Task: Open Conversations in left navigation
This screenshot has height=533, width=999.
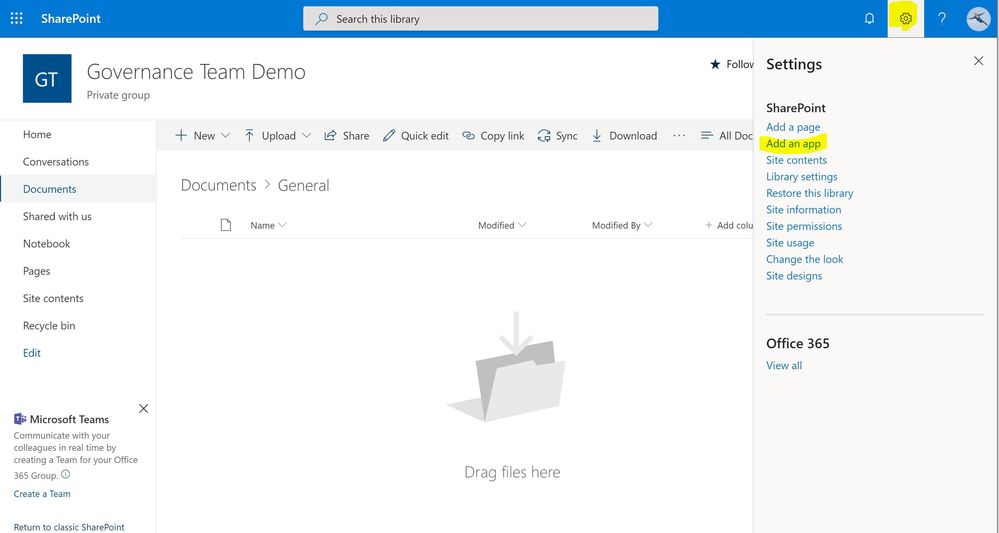Action: coord(56,162)
